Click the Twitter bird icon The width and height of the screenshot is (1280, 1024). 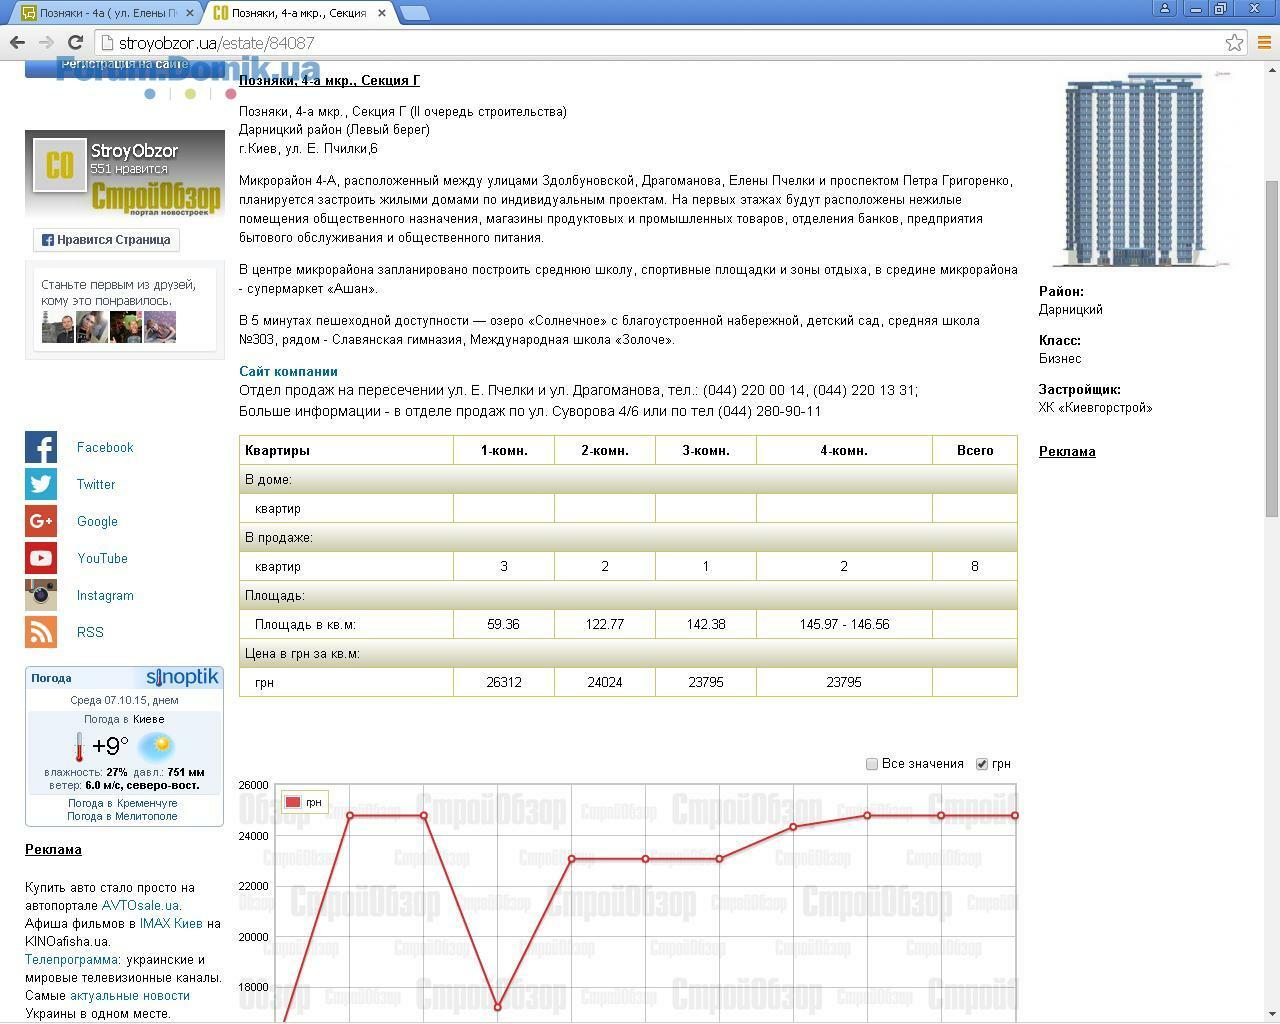pyautogui.click(x=41, y=485)
